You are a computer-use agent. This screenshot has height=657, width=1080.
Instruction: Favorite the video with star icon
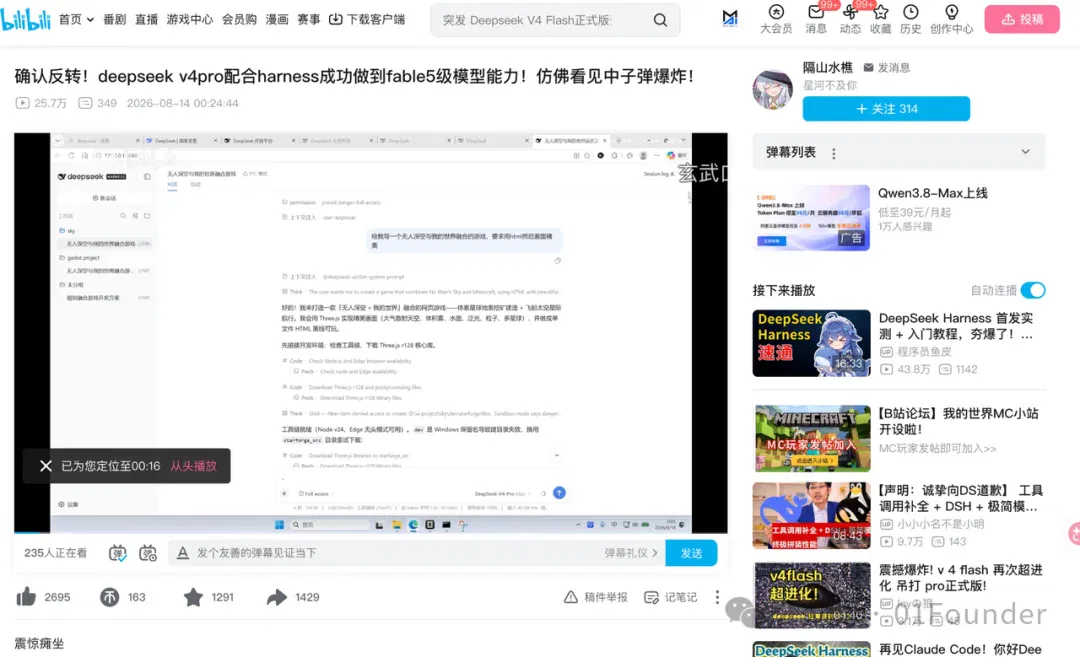pos(194,597)
